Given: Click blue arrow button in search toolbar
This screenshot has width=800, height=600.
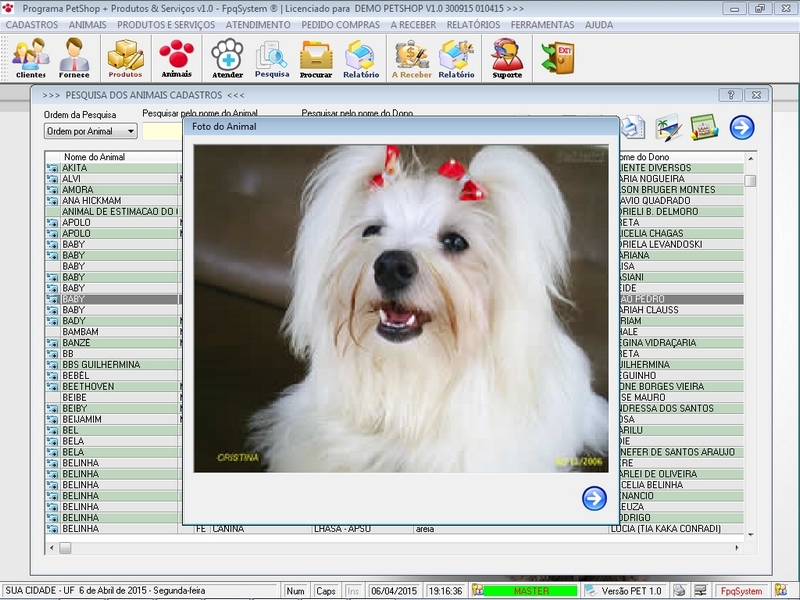Looking at the screenshot, I should [741, 127].
